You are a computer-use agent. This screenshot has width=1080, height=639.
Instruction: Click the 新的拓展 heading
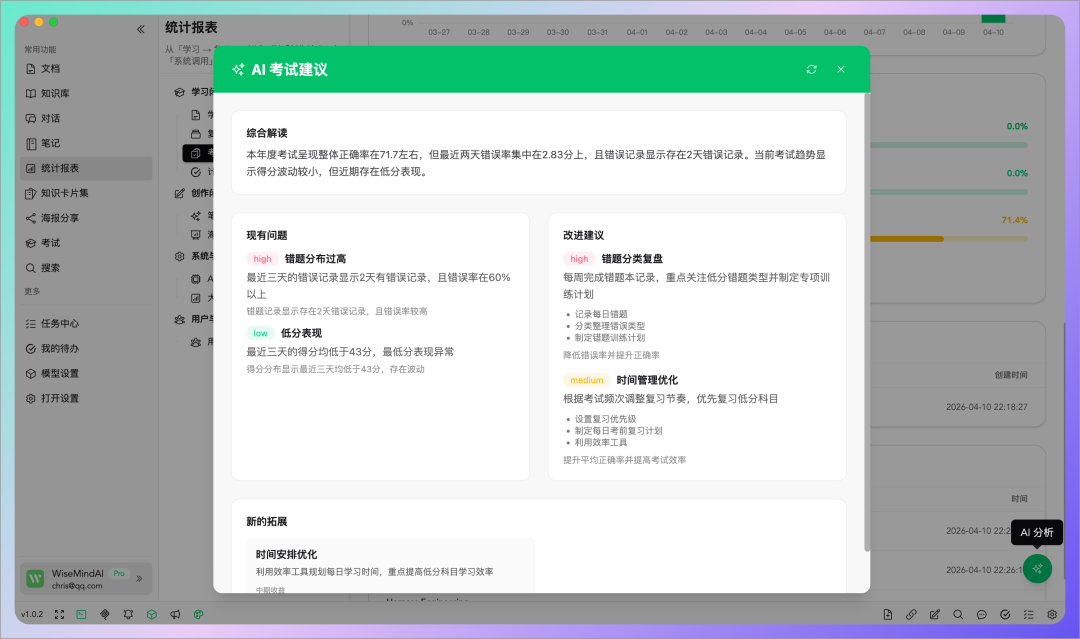[x=267, y=522]
